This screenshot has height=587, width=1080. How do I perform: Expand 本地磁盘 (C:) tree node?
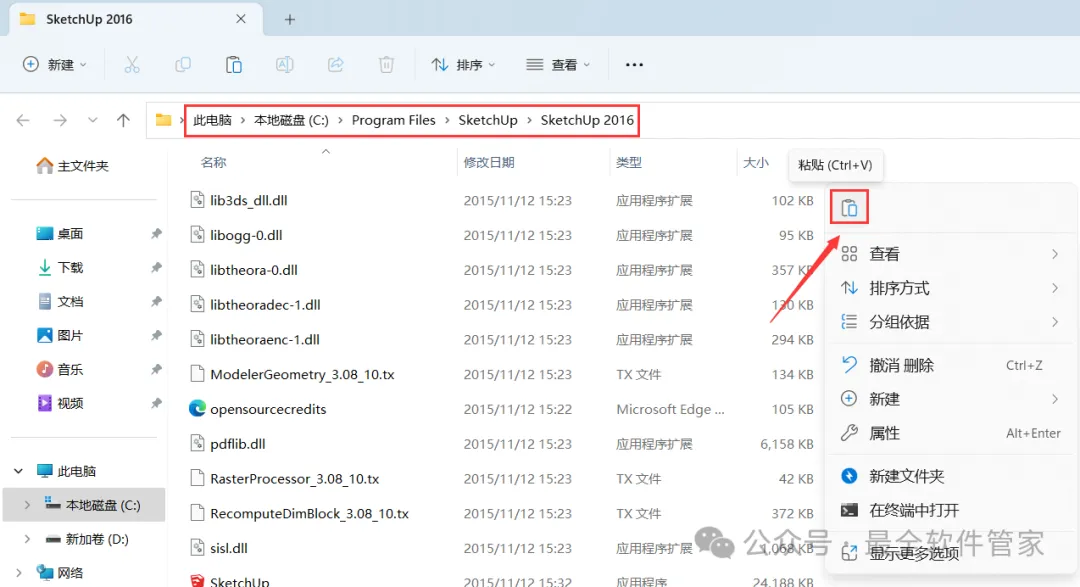(27, 505)
